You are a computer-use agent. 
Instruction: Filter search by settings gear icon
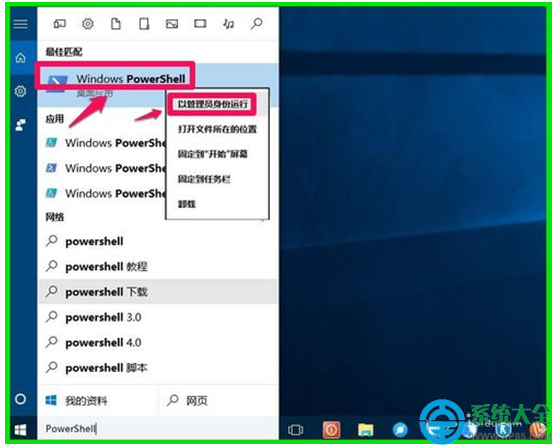tap(88, 24)
